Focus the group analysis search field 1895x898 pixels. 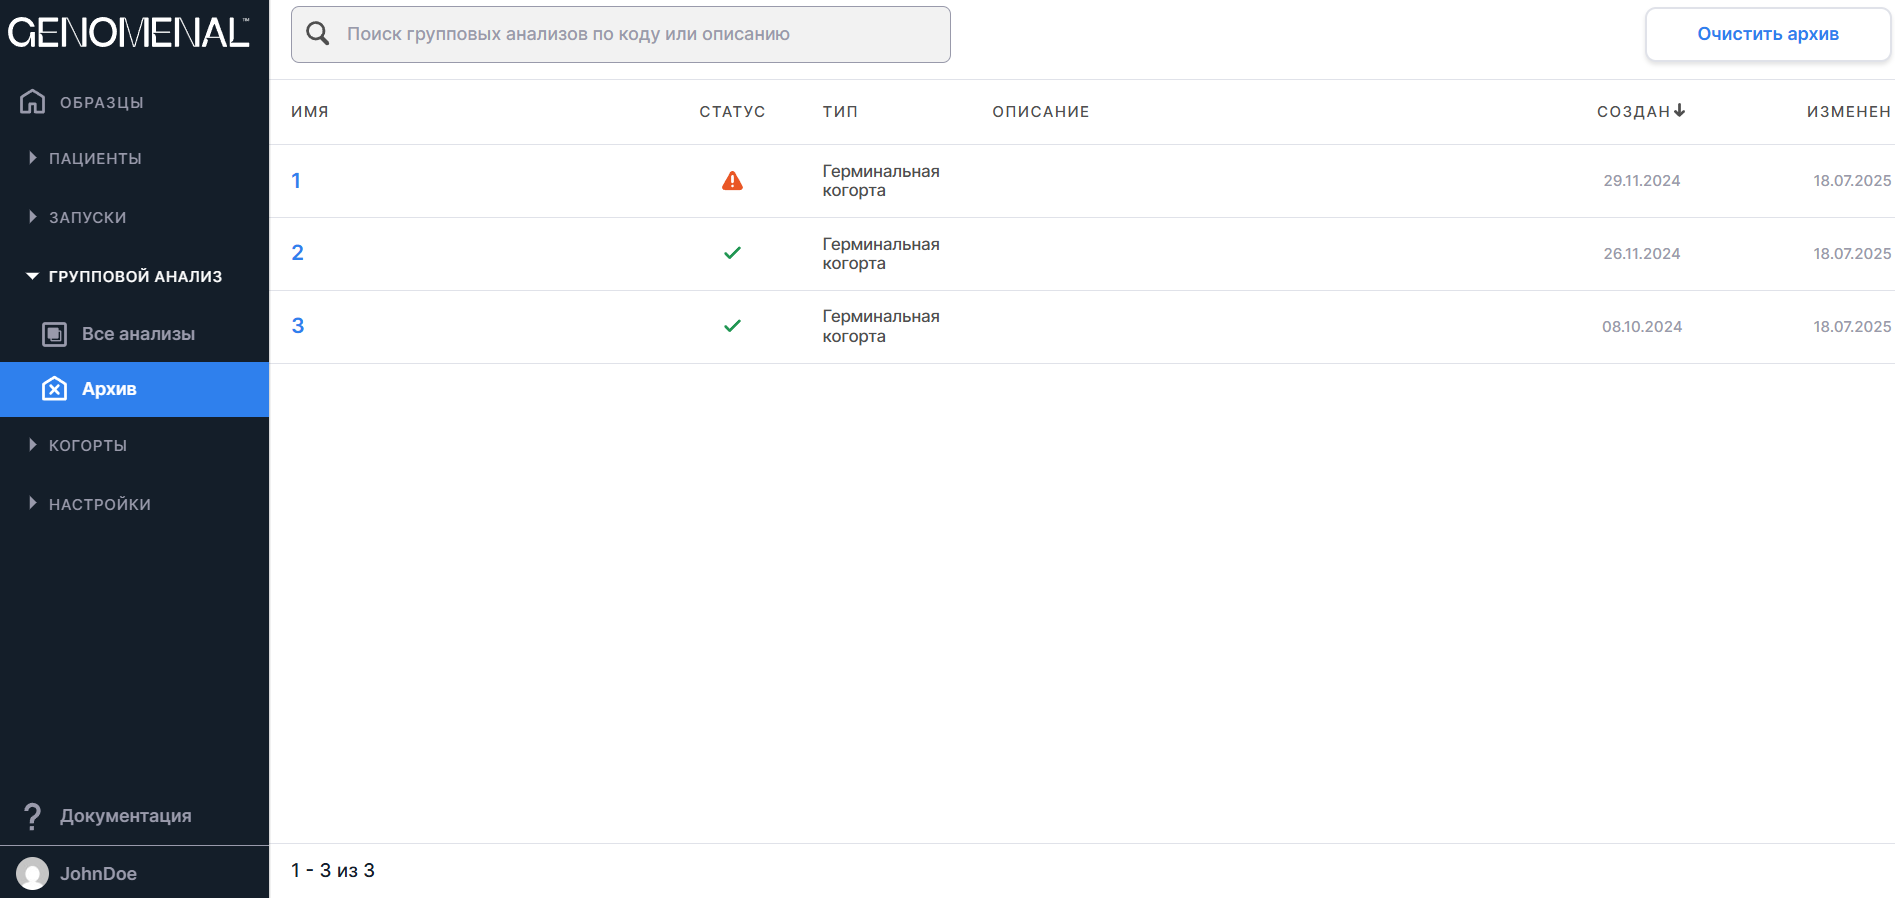coord(640,34)
